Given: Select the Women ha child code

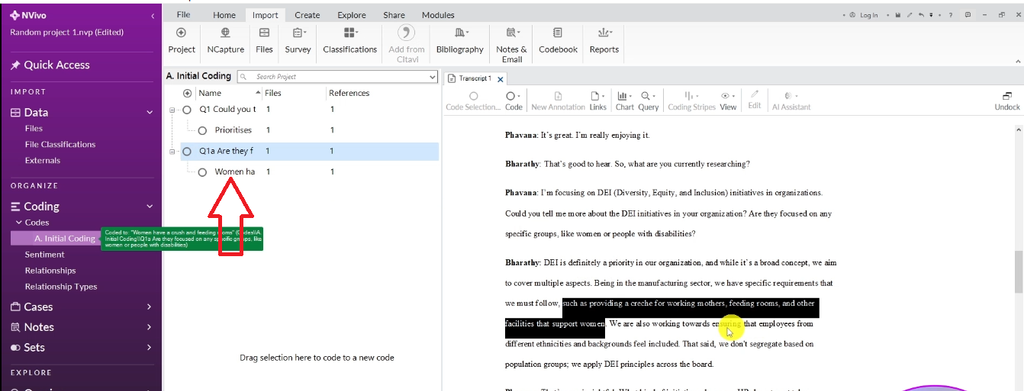Looking at the screenshot, I should pos(234,172).
